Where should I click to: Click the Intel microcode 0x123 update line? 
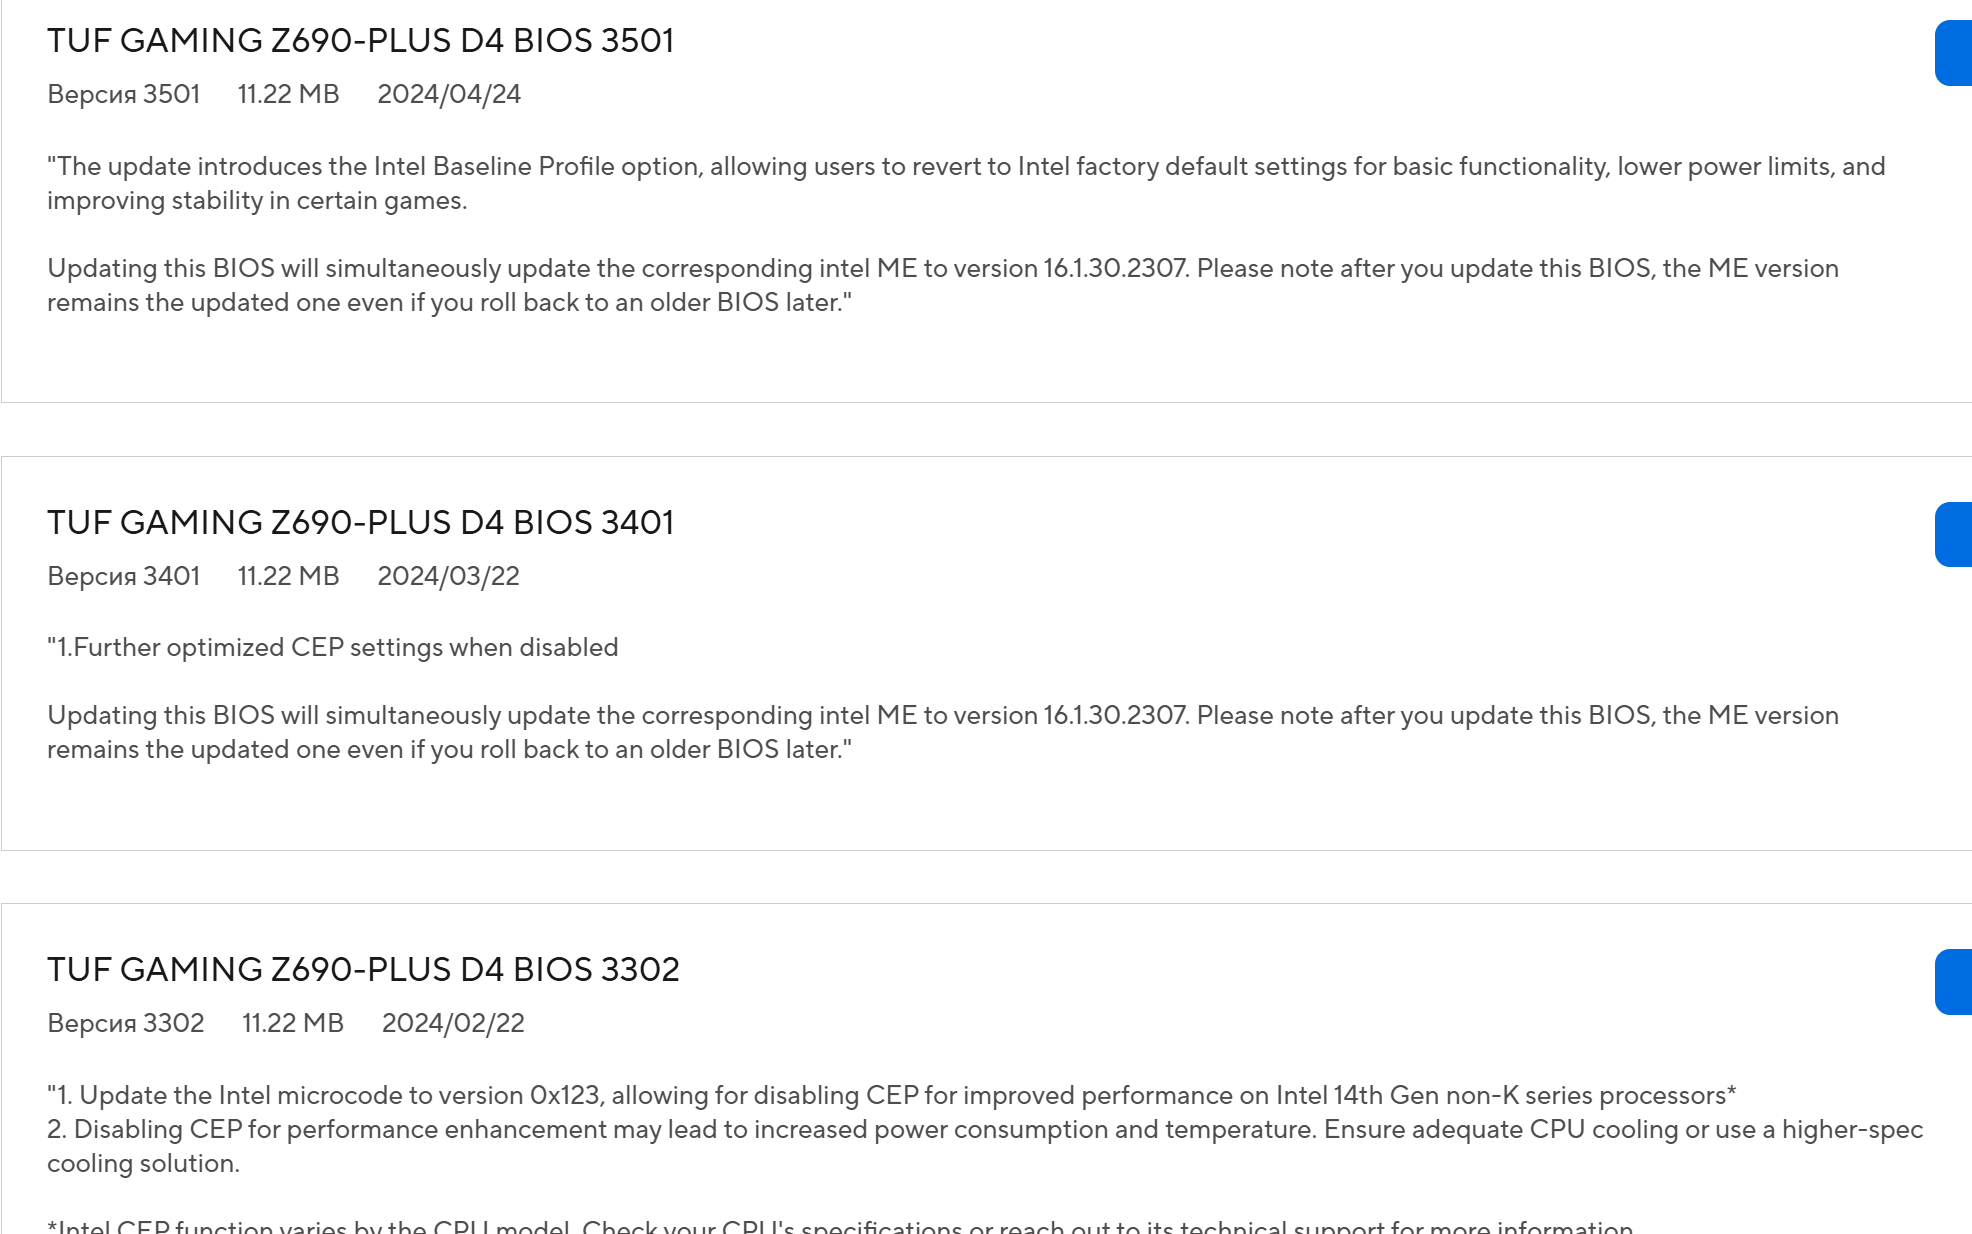click(x=892, y=1096)
